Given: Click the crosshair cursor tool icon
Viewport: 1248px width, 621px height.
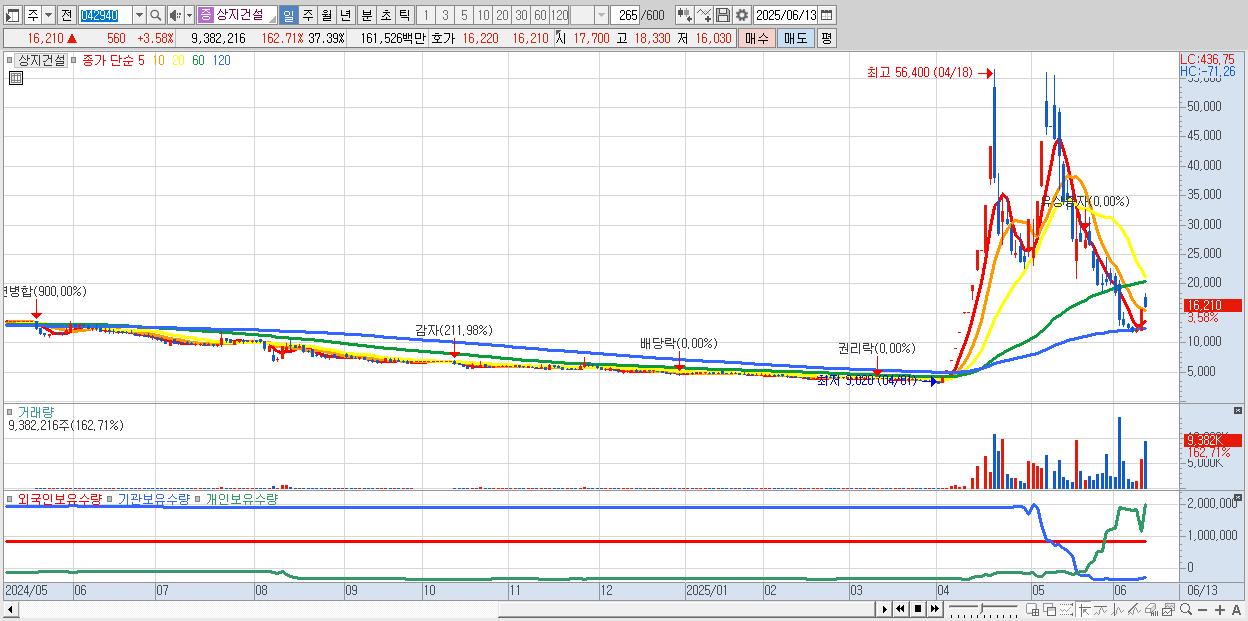Looking at the screenshot, I should 1084,609.
